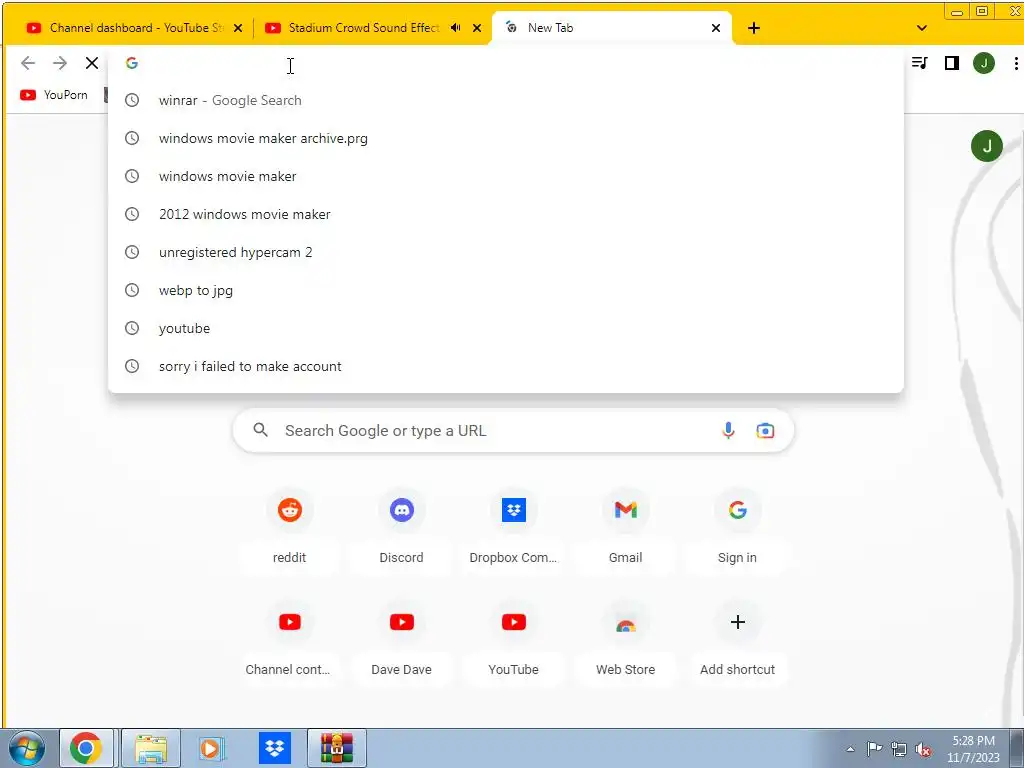The height and width of the screenshot is (768, 1024).
Task: Open the tab search dropdown arrow
Action: (x=921, y=28)
